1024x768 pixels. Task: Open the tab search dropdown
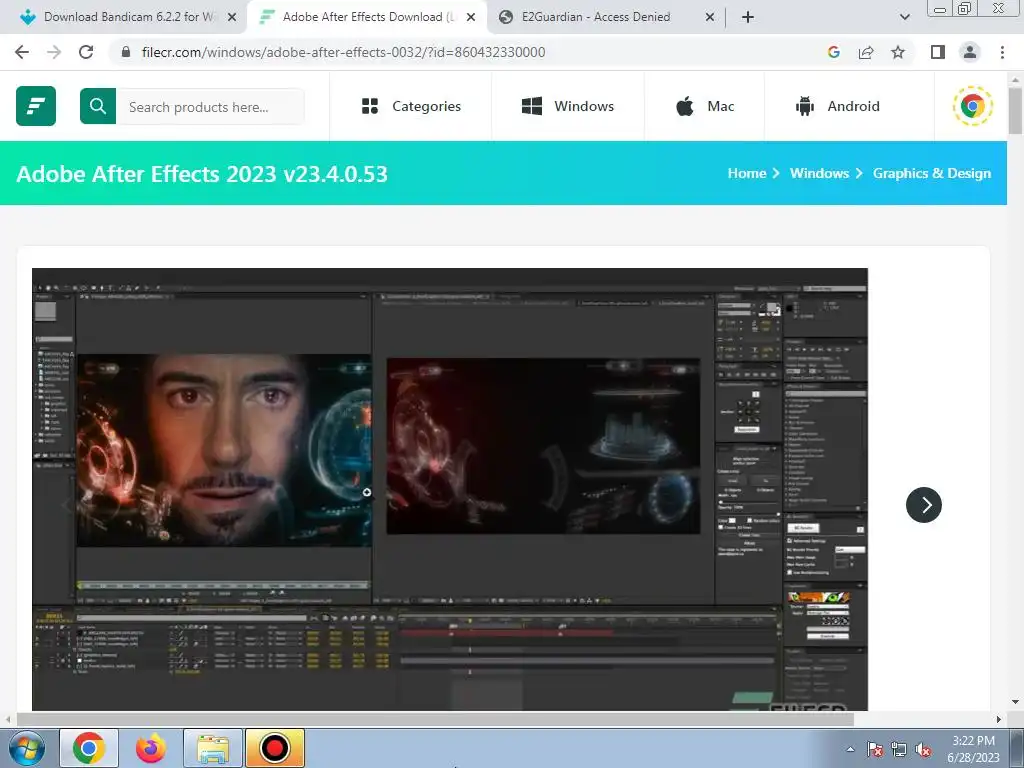pos(904,18)
